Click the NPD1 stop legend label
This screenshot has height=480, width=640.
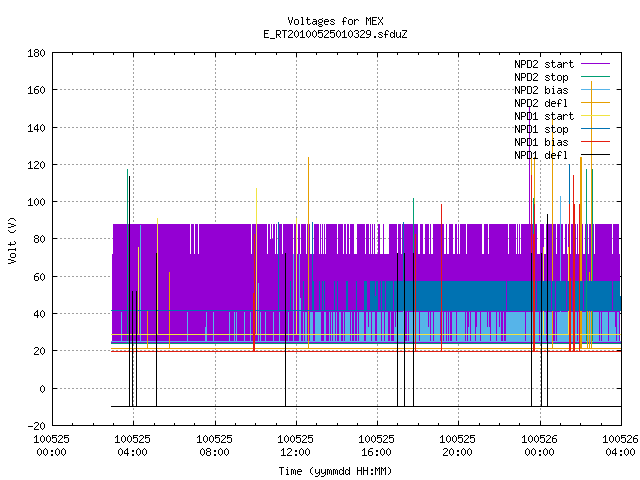tap(541, 129)
